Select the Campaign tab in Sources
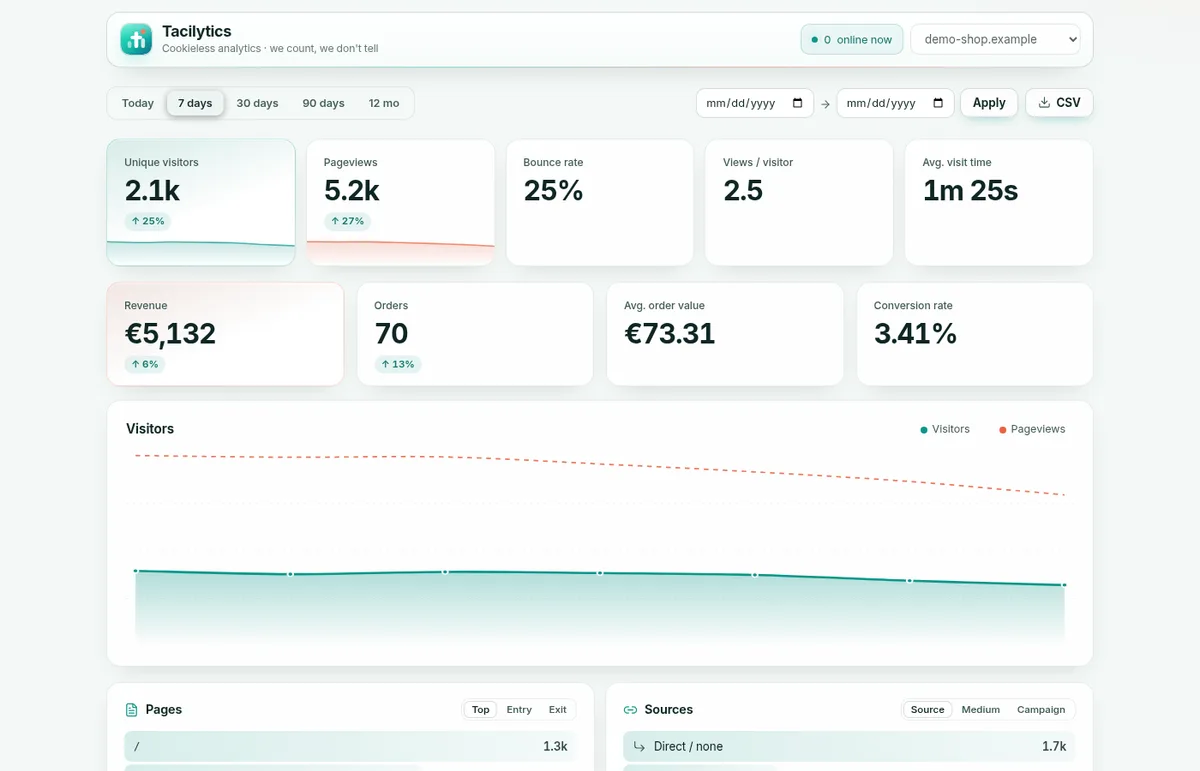 point(1041,710)
